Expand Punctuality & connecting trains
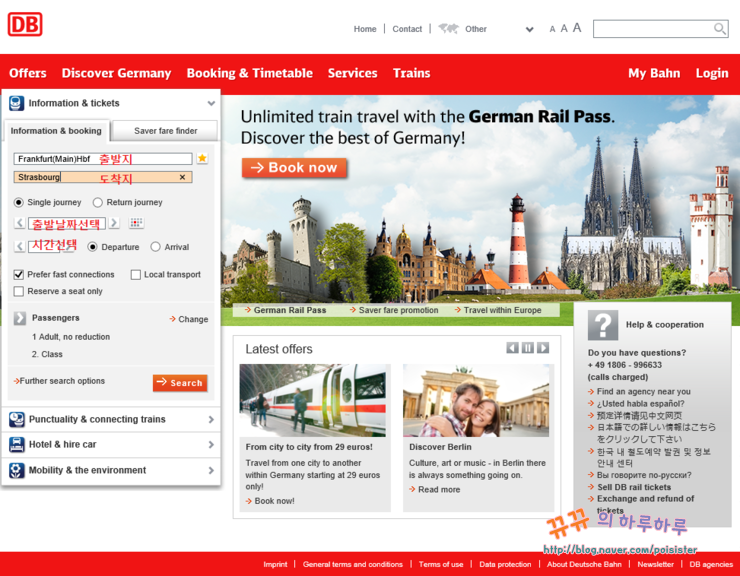The image size is (740, 576). click(211, 419)
